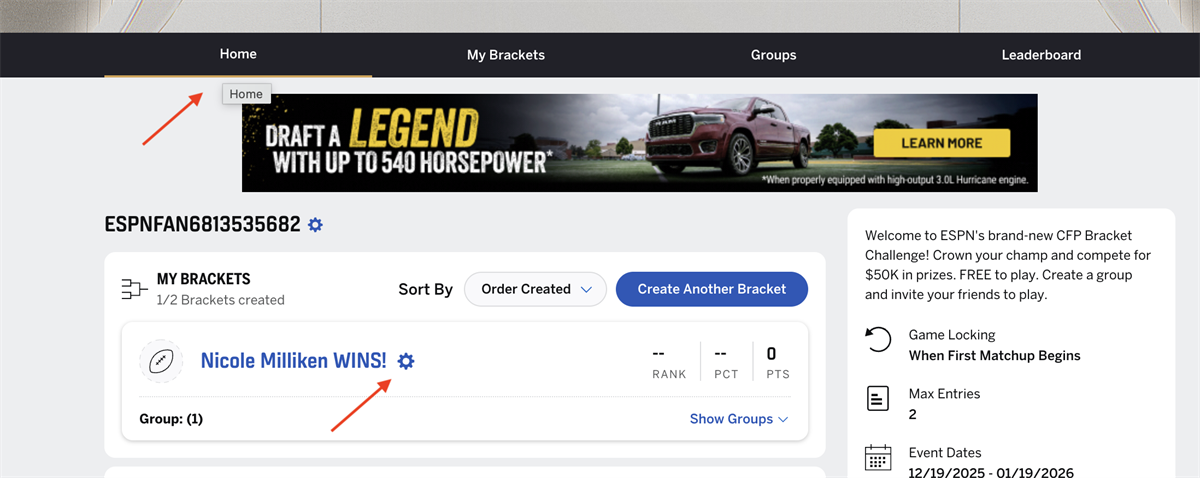Click the Max Entries document icon

click(x=877, y=399)
